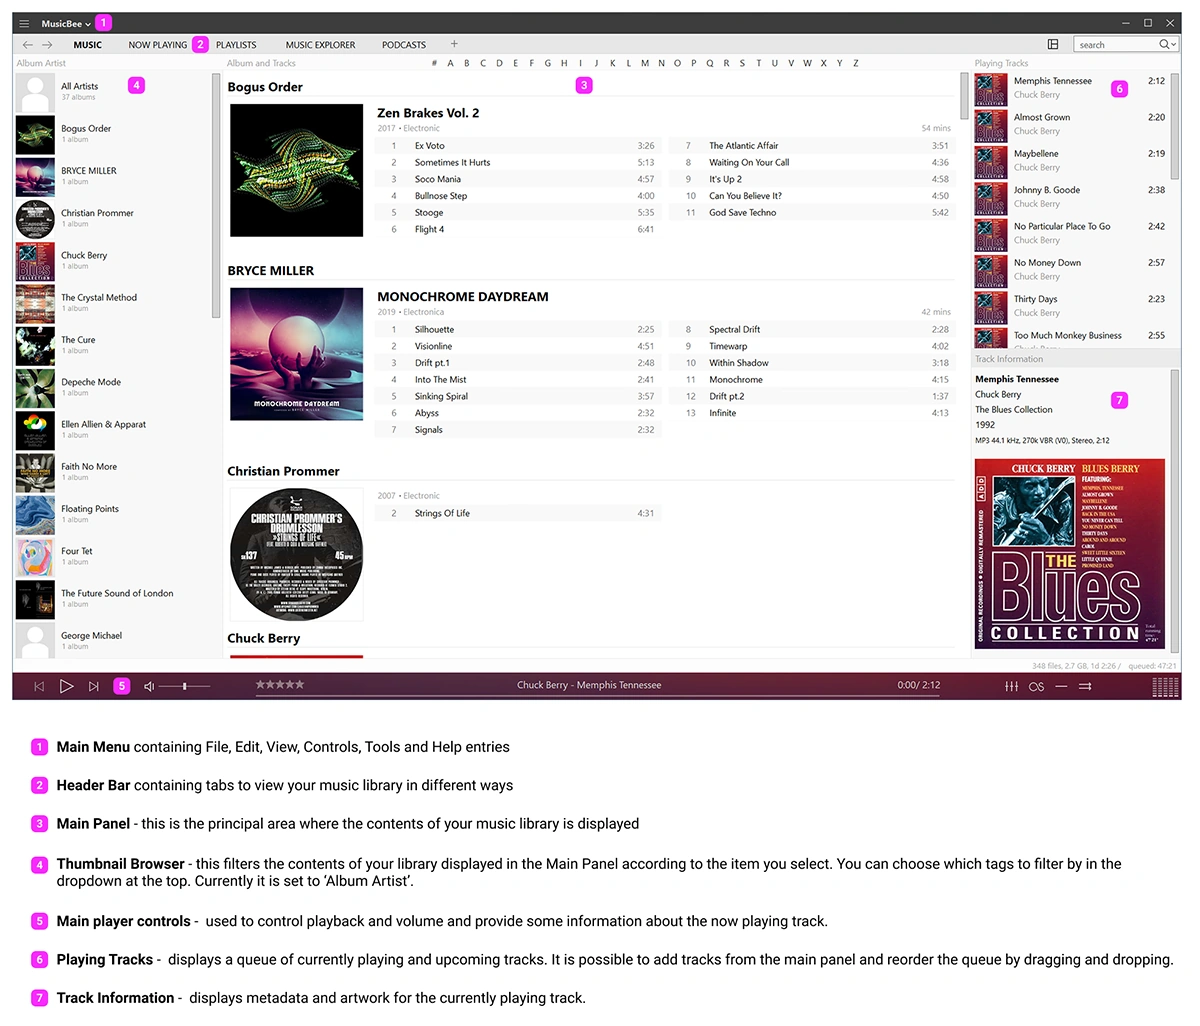Switch to the MUSIC EXPLORER tab

coord(320,45)
